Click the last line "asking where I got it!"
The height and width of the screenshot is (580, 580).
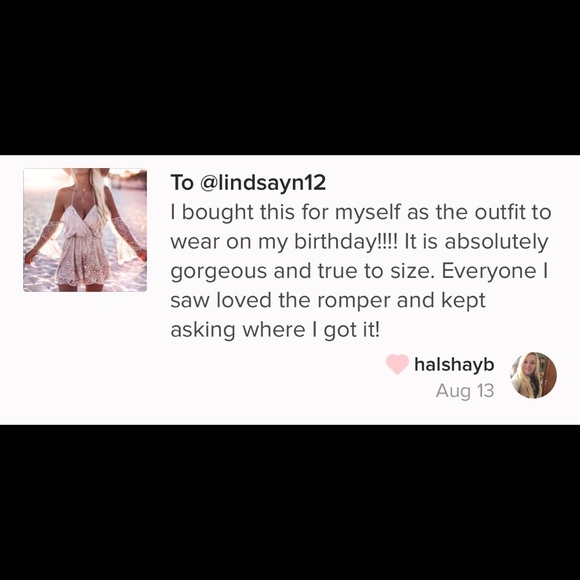pos(275,330)
